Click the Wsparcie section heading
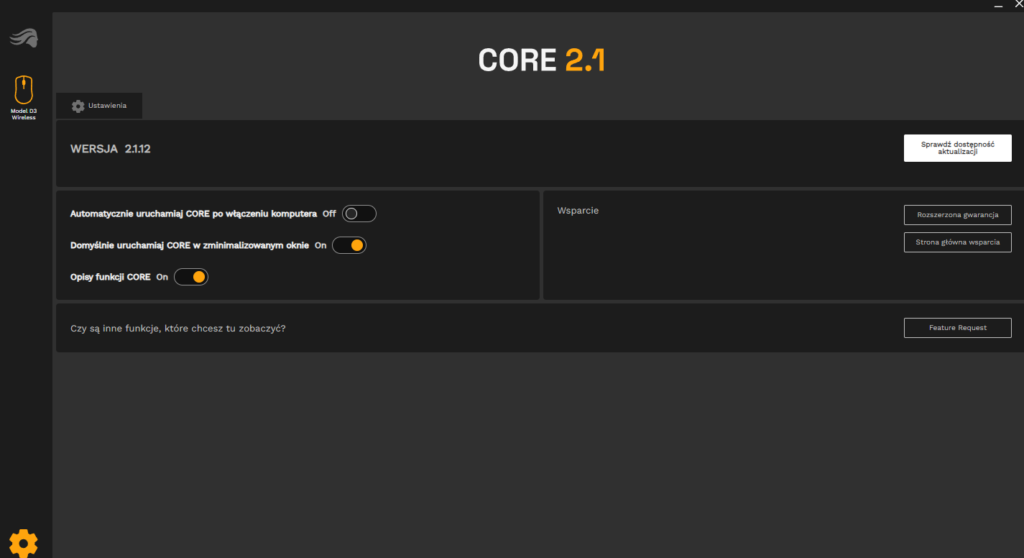 pyautogui.click(x=577, y=211)
